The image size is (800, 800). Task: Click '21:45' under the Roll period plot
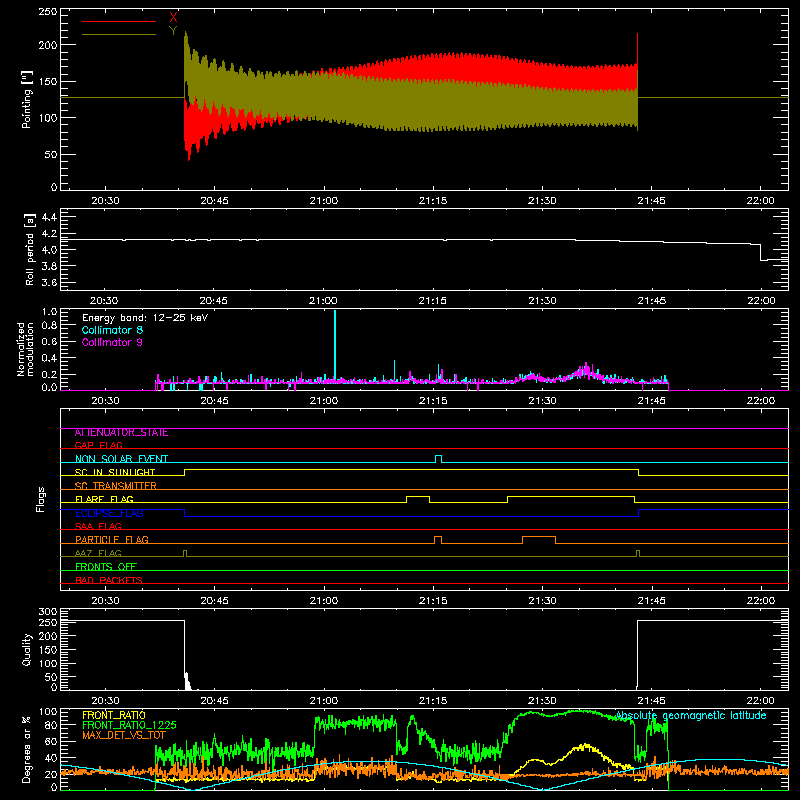coord(652,301)
